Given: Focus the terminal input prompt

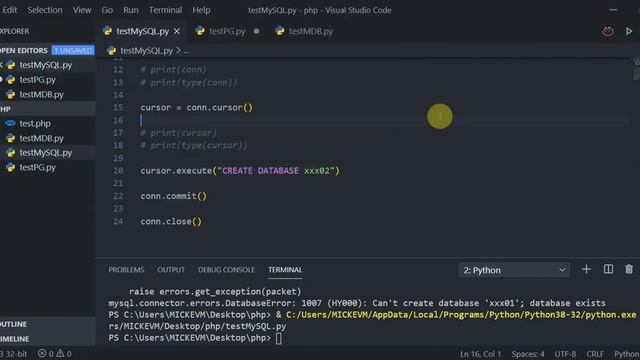Looking at the screenshot, I should [278, 338].
